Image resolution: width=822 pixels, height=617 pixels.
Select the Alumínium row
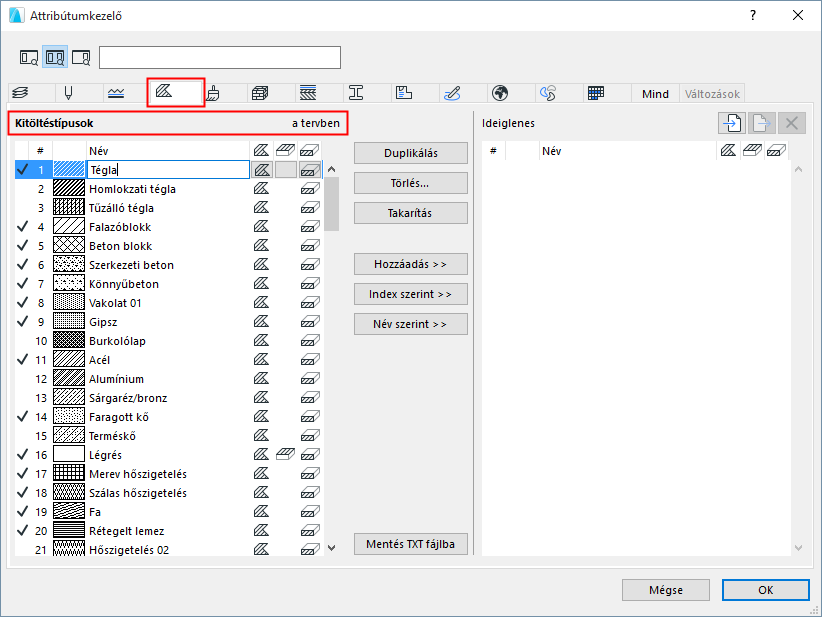coord(169,379)
